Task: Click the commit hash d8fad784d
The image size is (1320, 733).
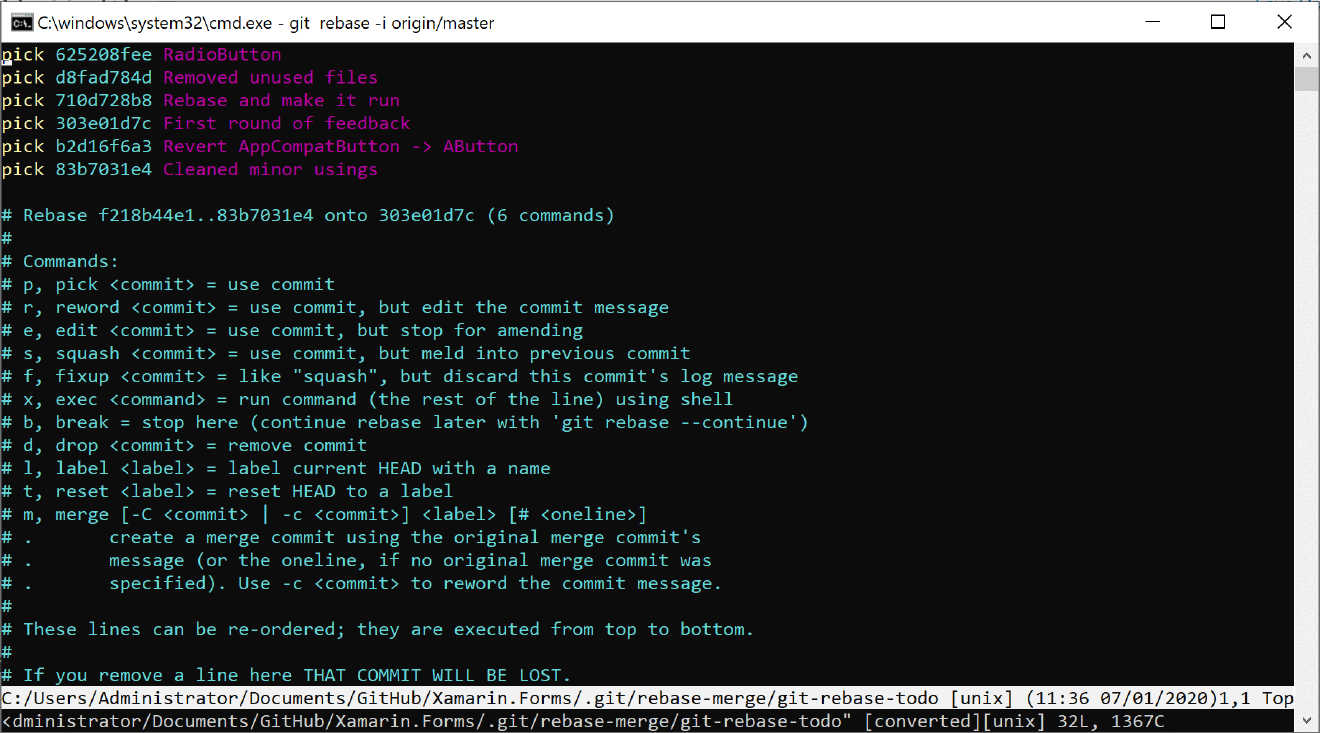Action: [104, 78]
